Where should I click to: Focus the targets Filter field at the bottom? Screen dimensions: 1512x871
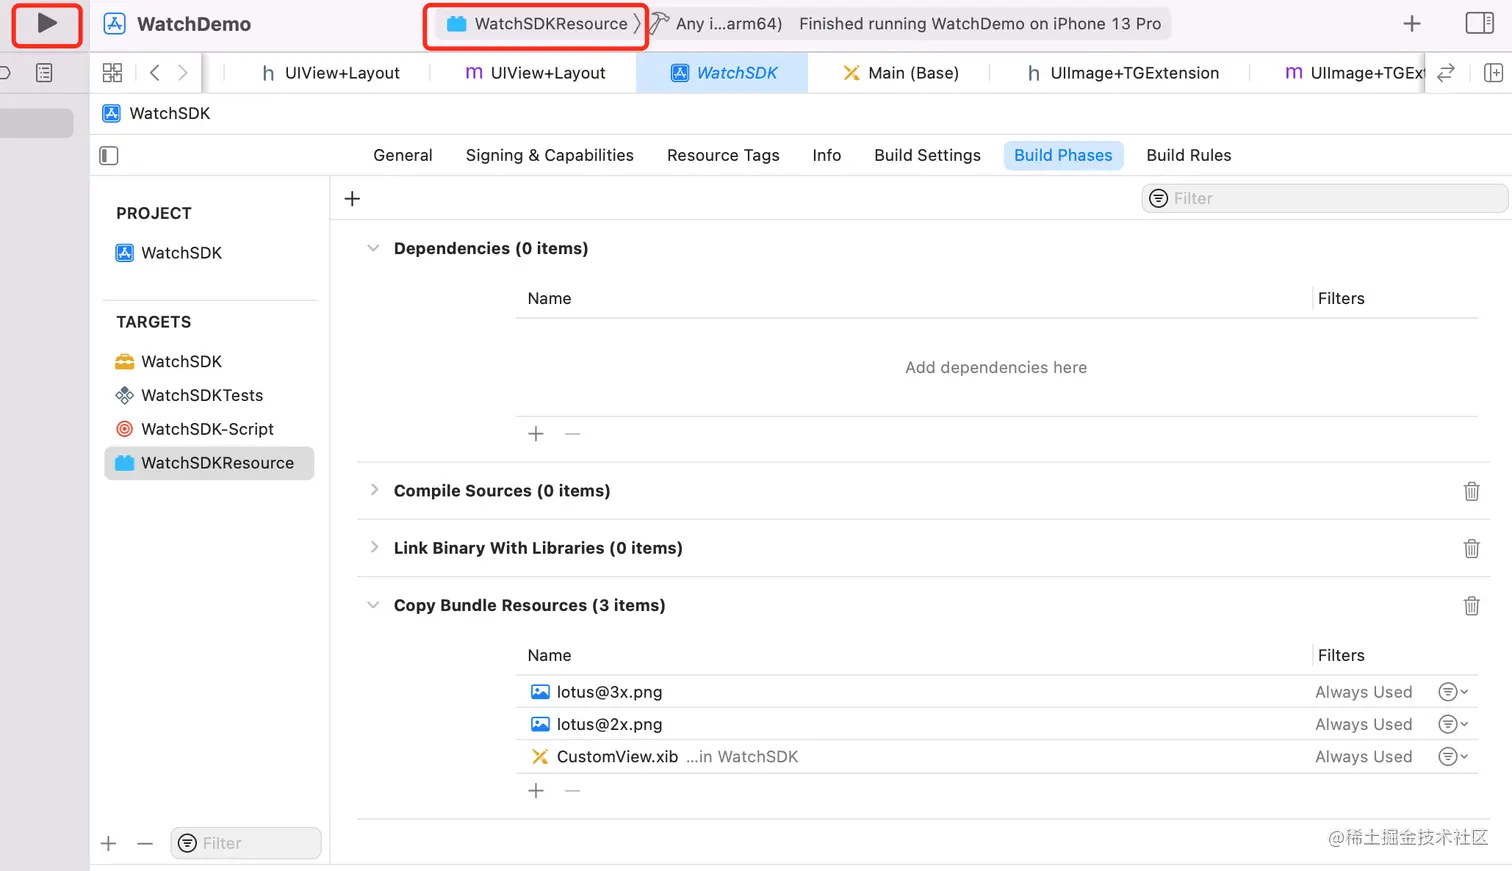[x=246, y=844]
